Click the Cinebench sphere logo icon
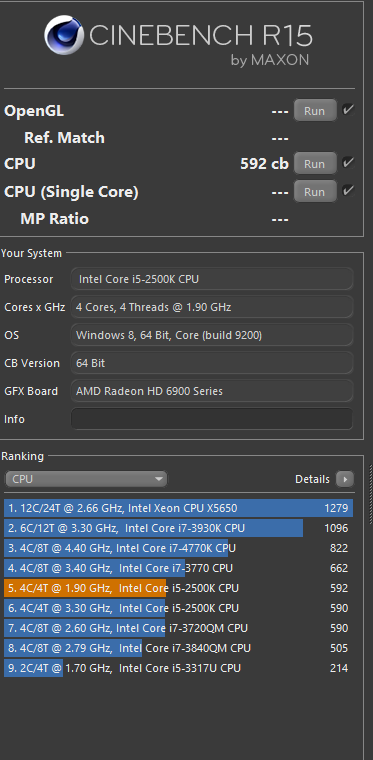The image size is (373, 760). (x=64, y=35)
